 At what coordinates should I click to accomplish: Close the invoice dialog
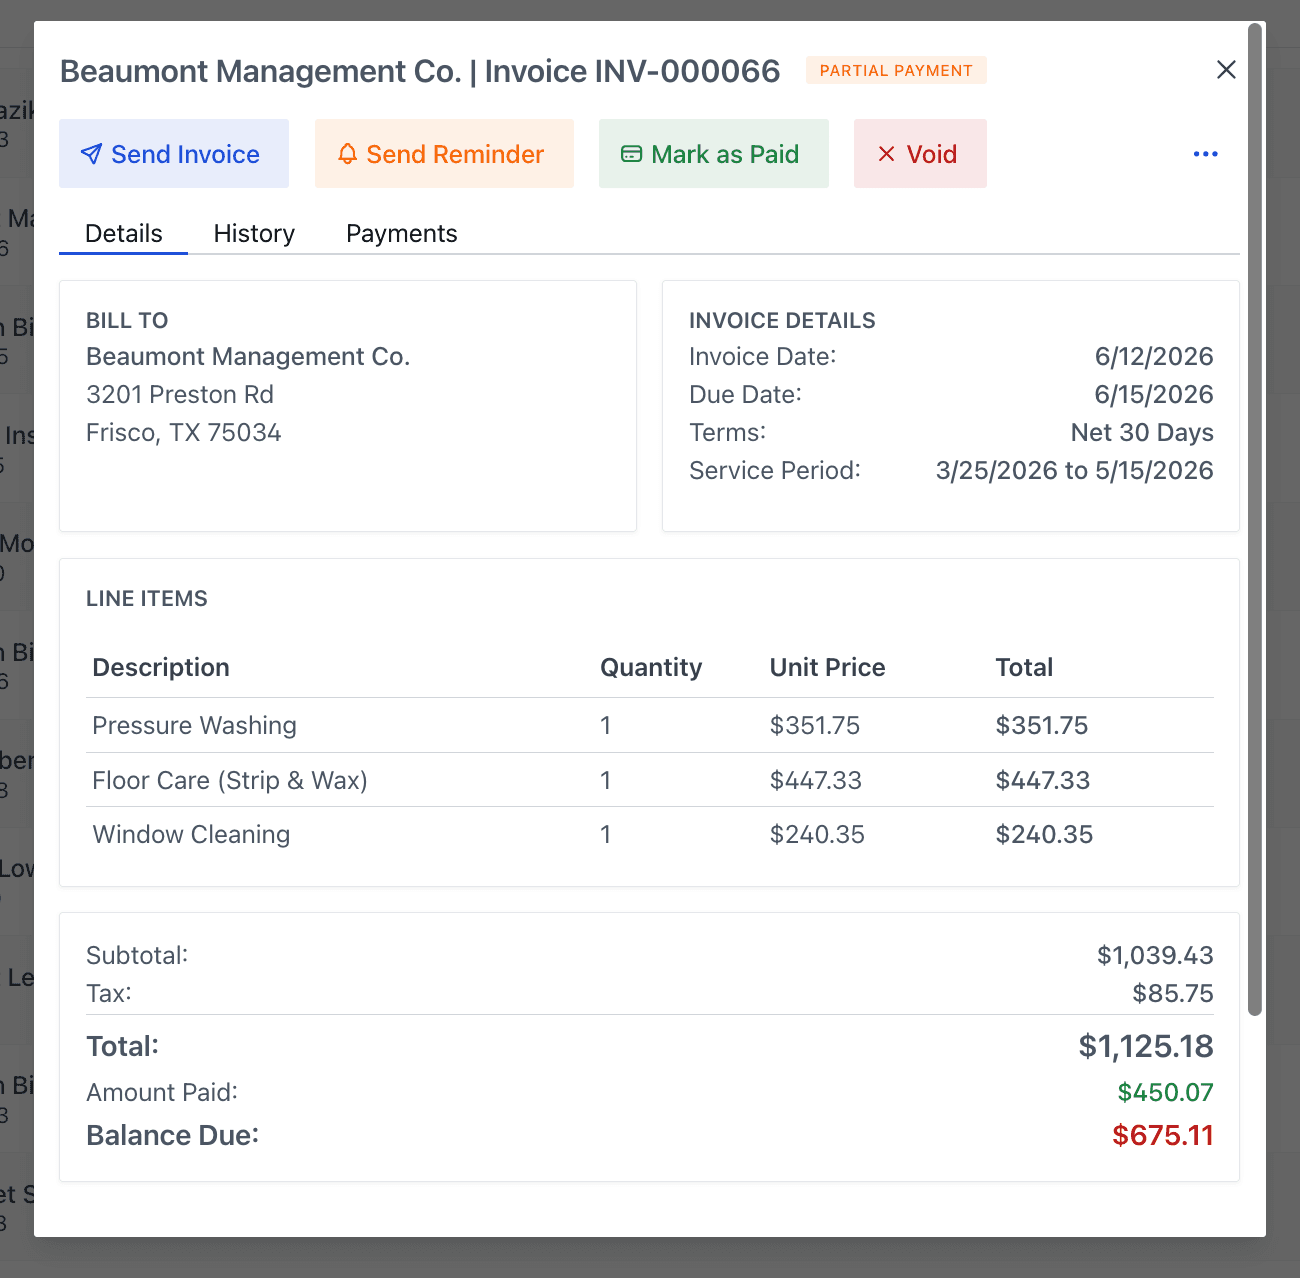[1226, 70]
